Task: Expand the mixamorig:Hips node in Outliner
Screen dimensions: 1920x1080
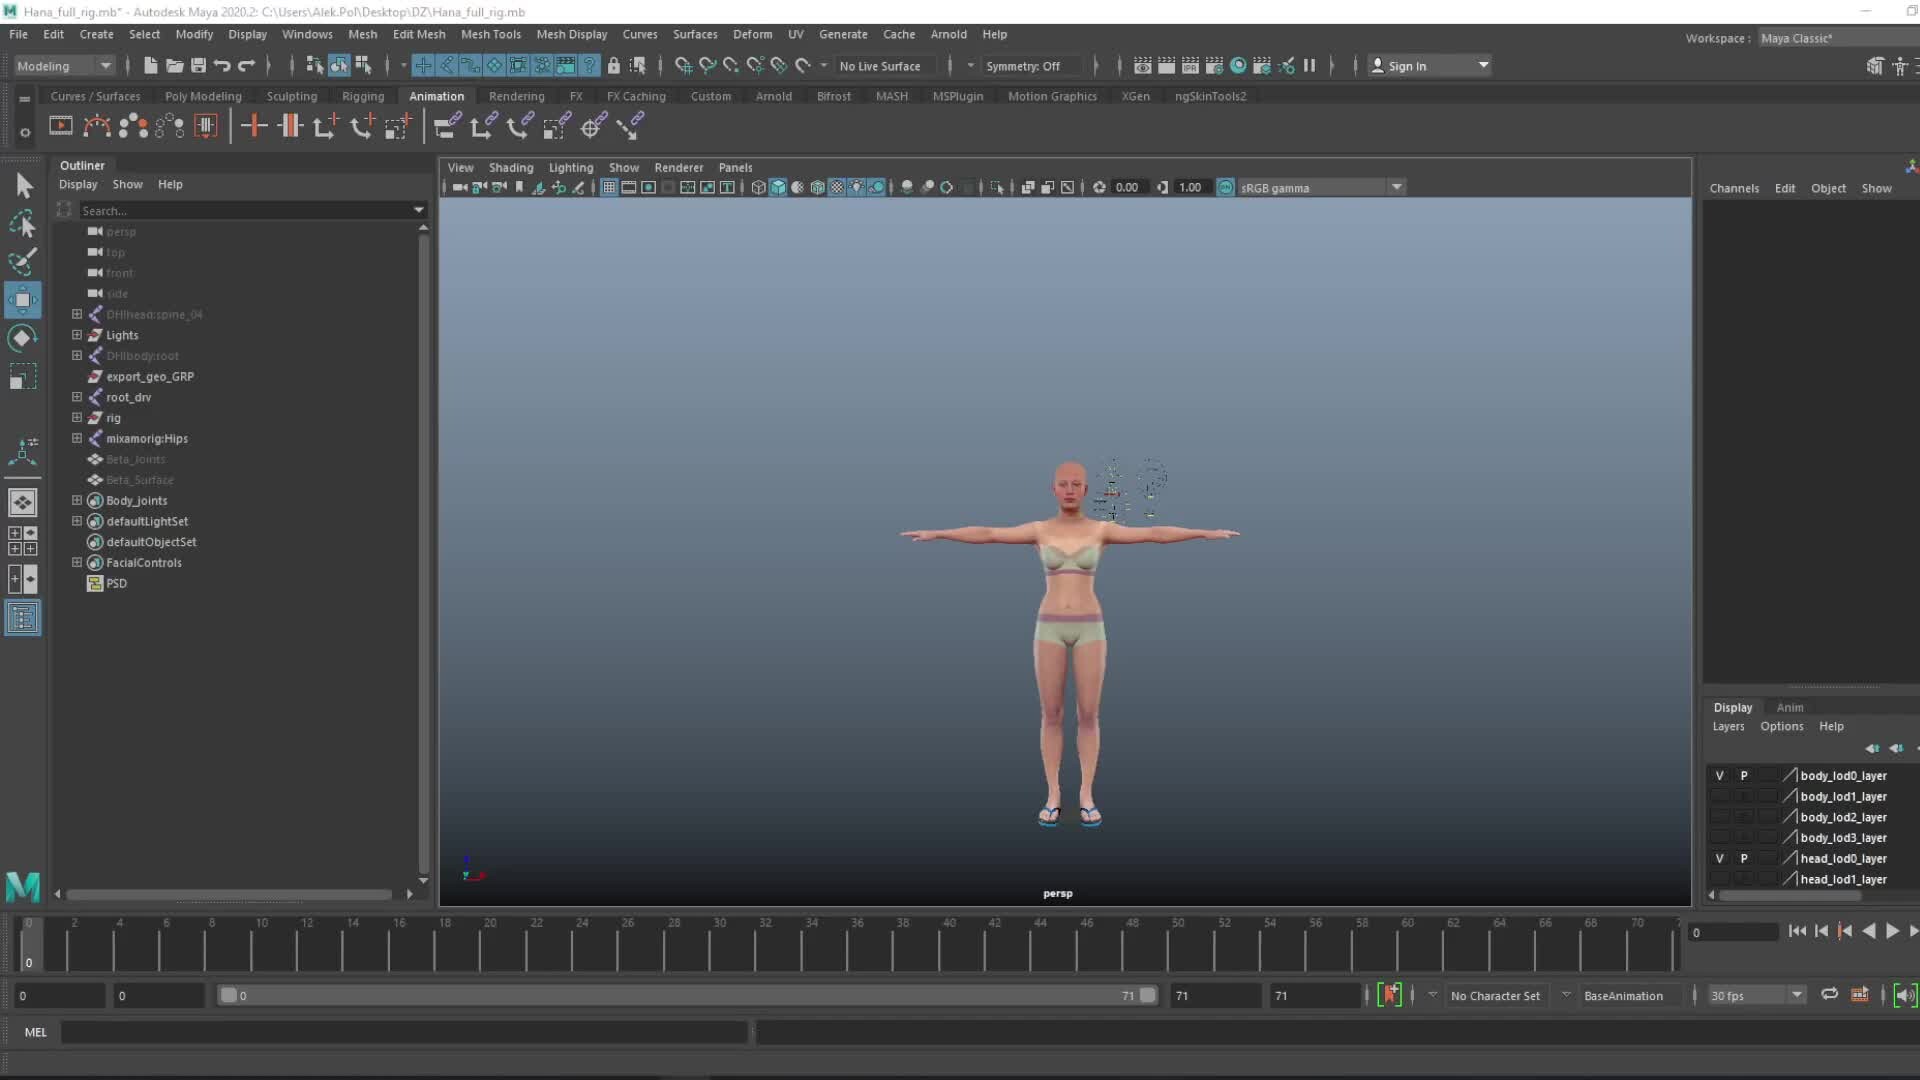Action: click(x=77, y=438)
